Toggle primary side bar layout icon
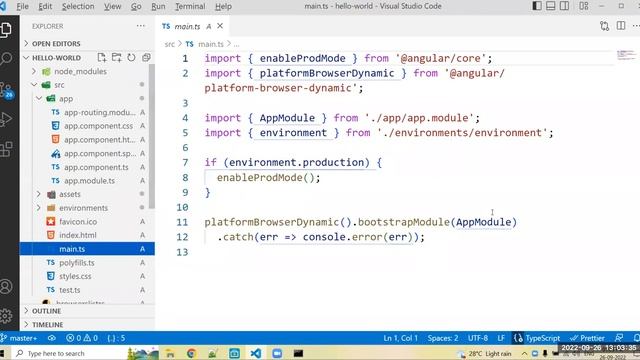 point(537,6)
